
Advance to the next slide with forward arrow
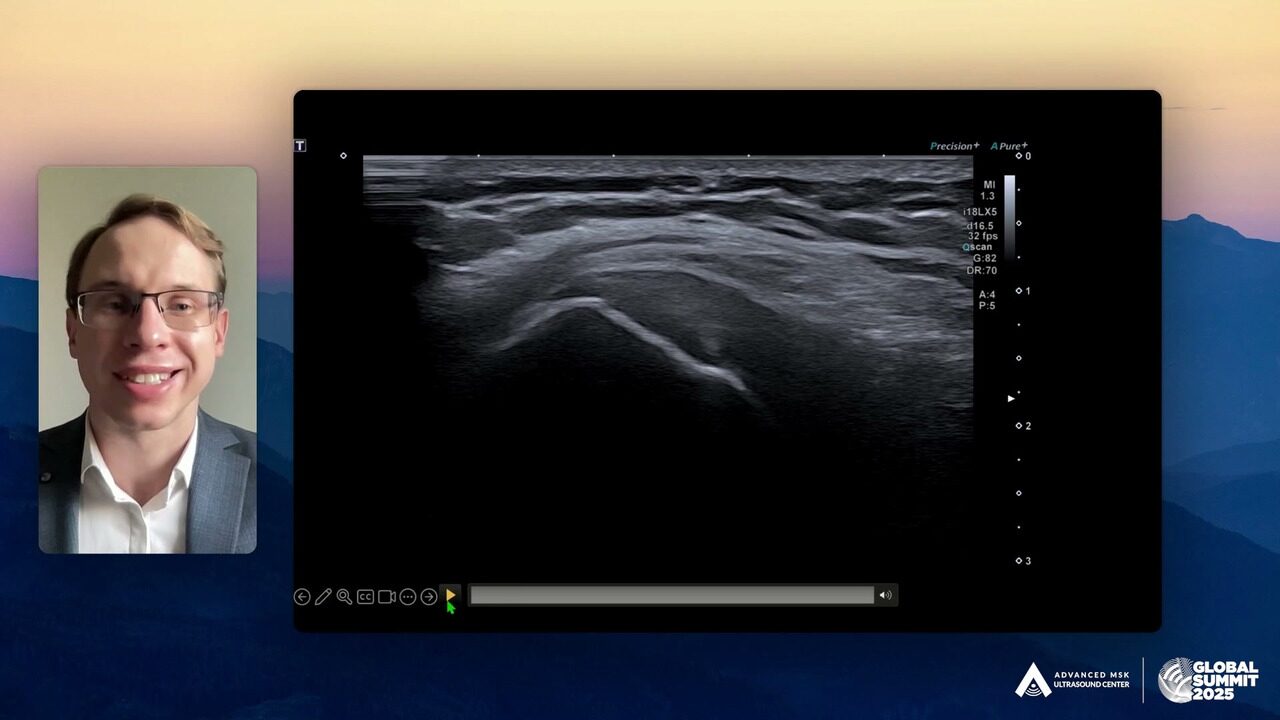point(429,597)
